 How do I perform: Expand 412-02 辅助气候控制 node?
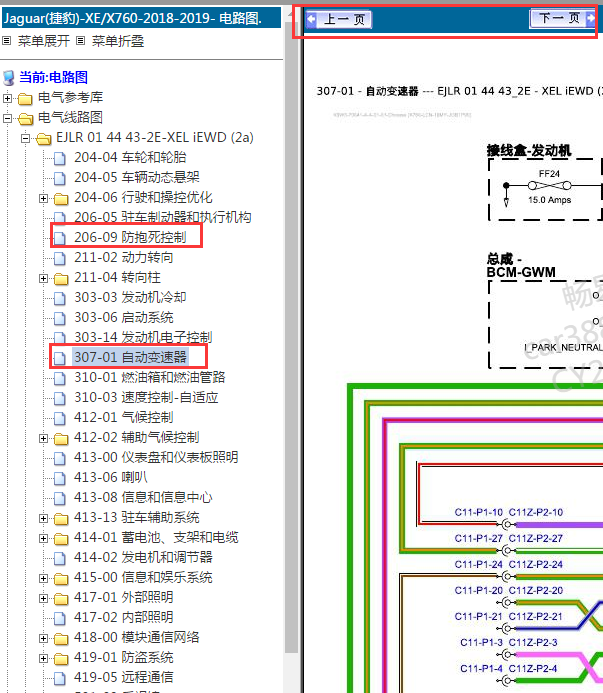pos(43,438)
